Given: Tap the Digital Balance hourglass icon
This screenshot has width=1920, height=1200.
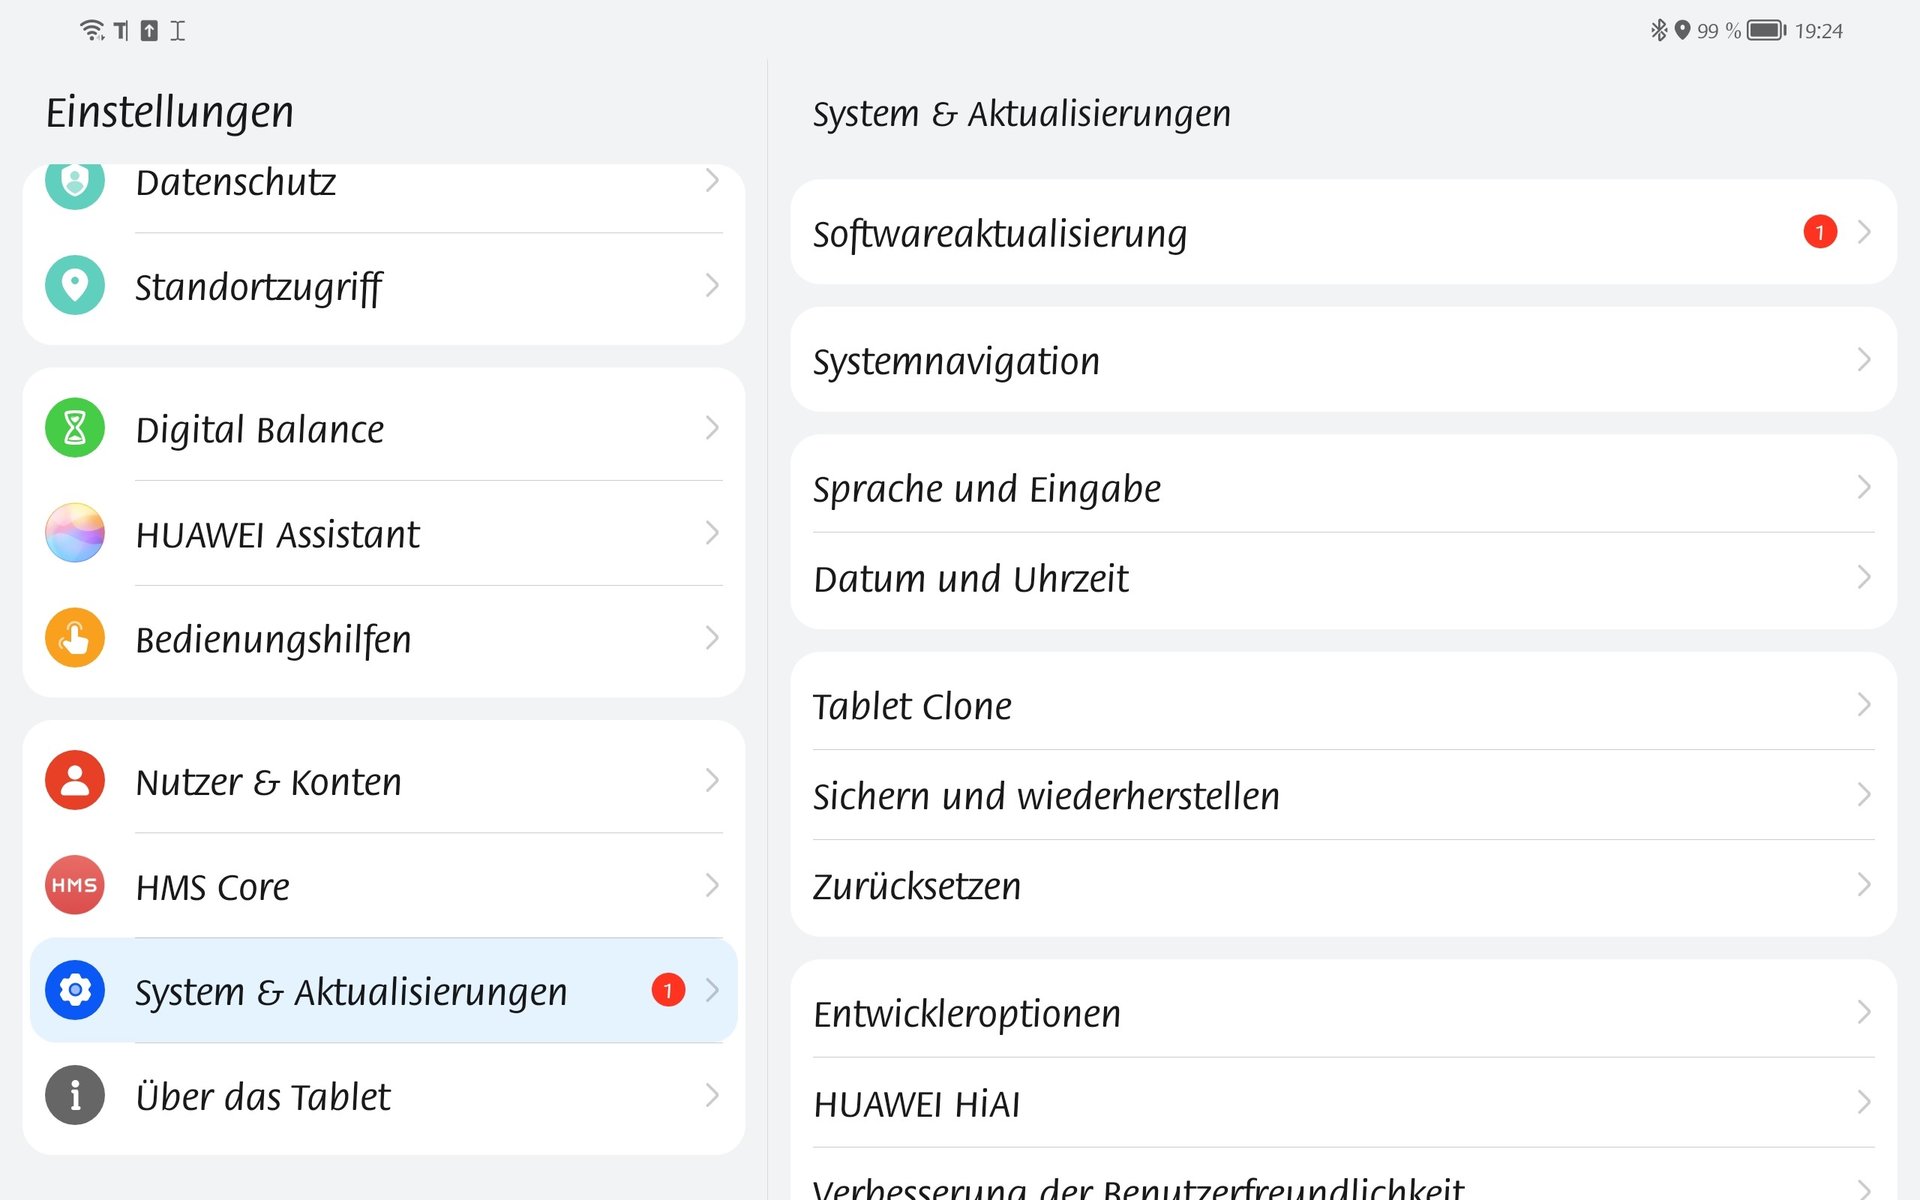Looking at the screenshot, I should pos(75,428).
